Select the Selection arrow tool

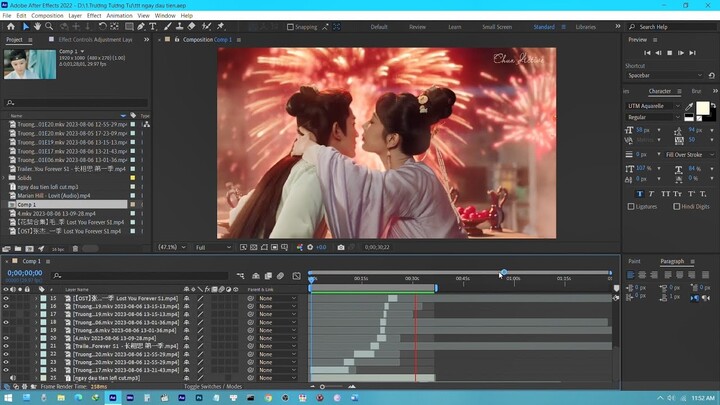point(26,27)
